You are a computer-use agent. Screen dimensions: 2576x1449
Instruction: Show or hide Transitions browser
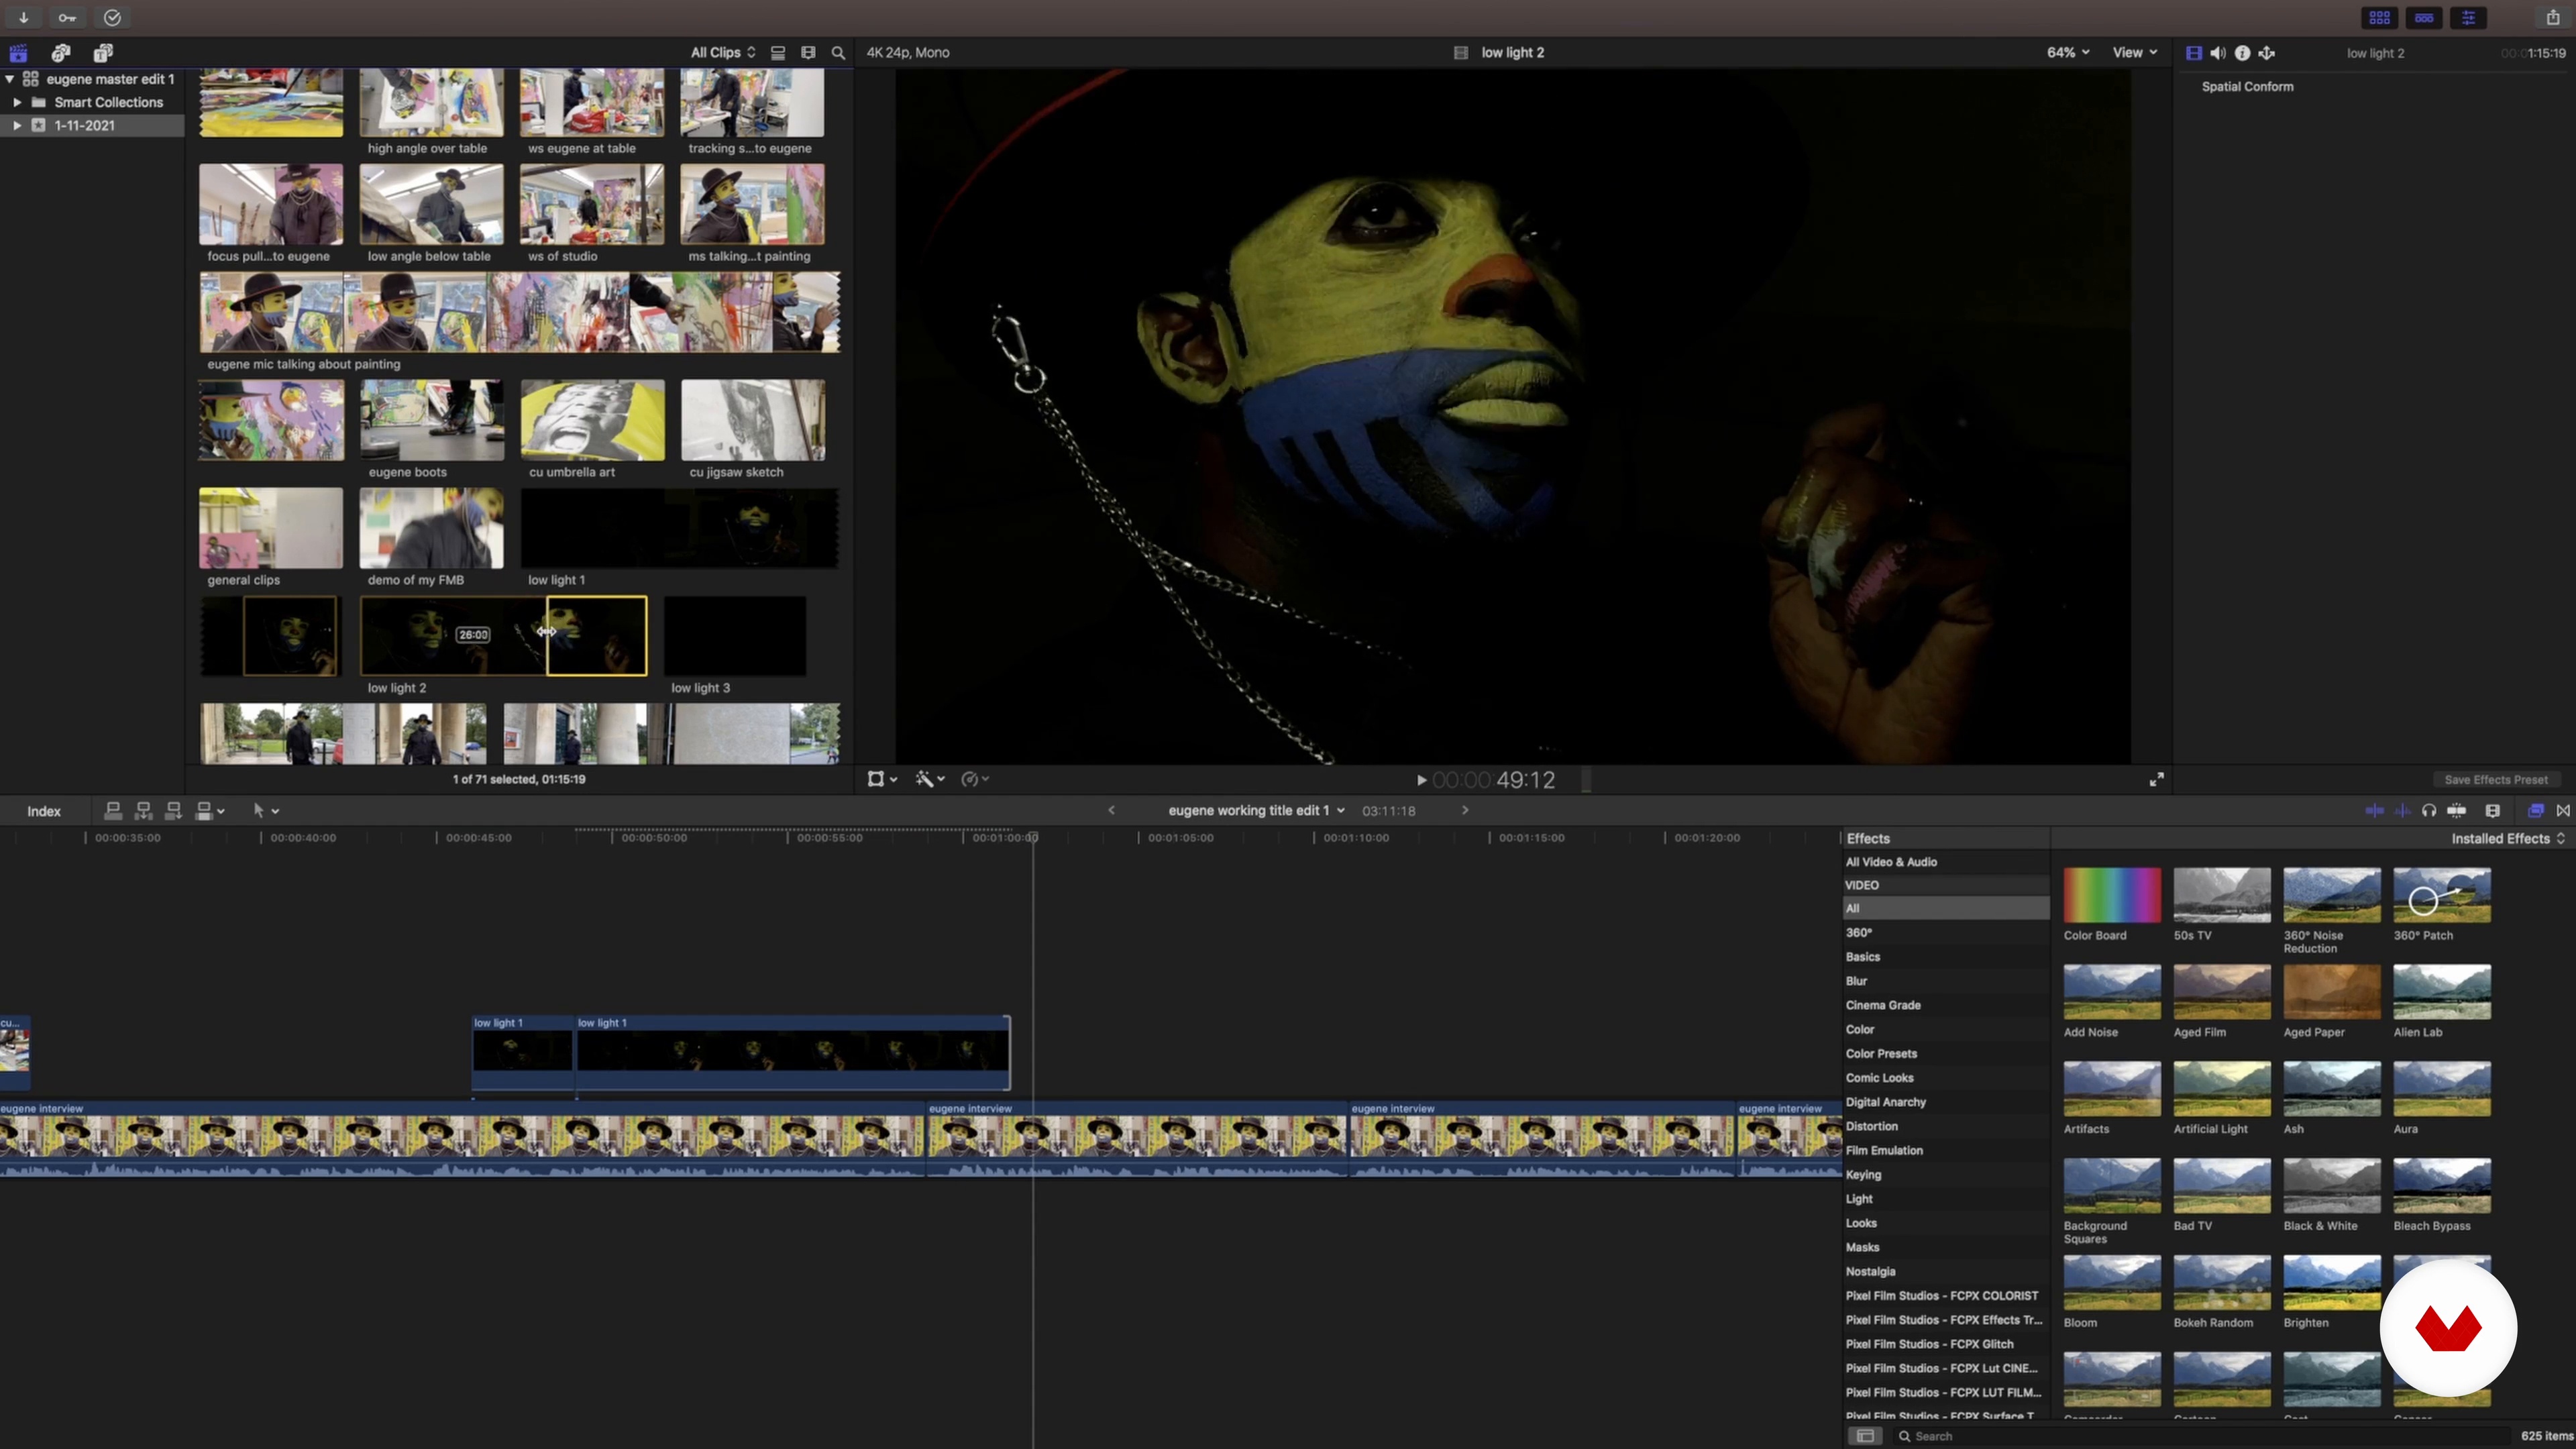[2563, 811]
